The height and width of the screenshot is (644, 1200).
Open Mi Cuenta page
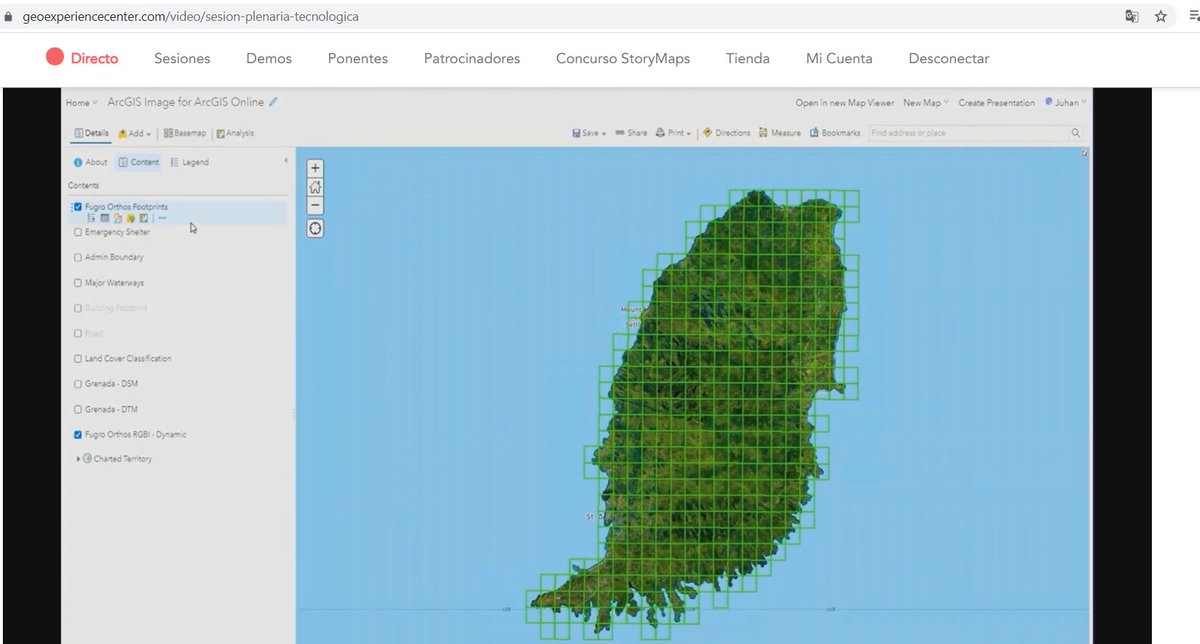point(839,58)
